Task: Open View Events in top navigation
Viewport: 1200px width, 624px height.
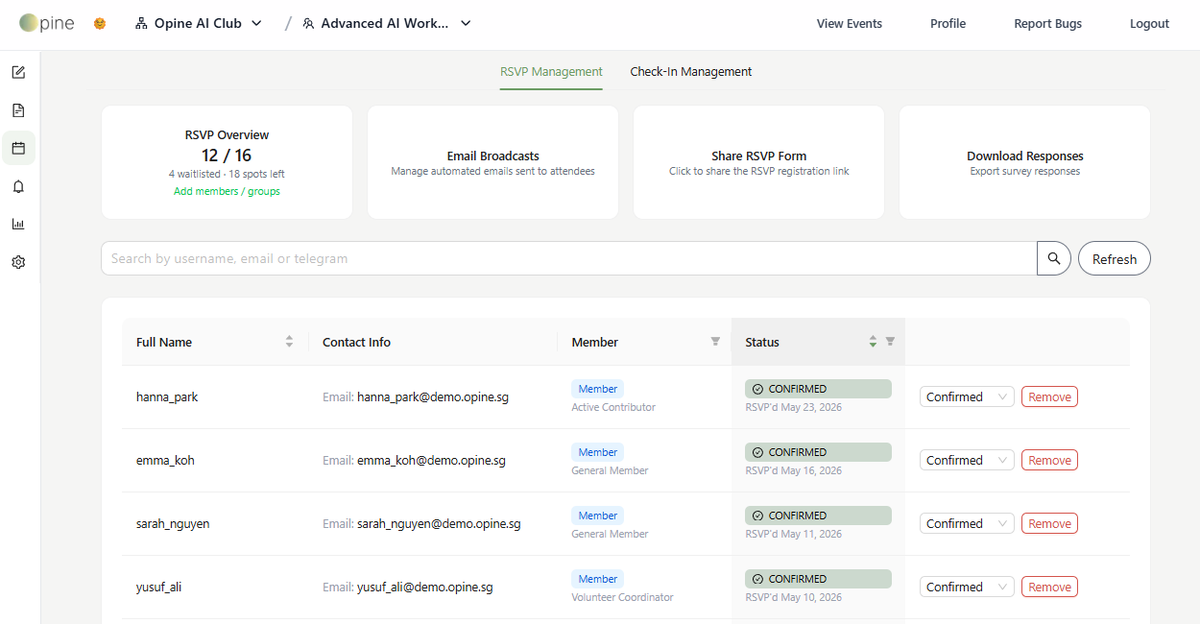Action: point(849,24)
